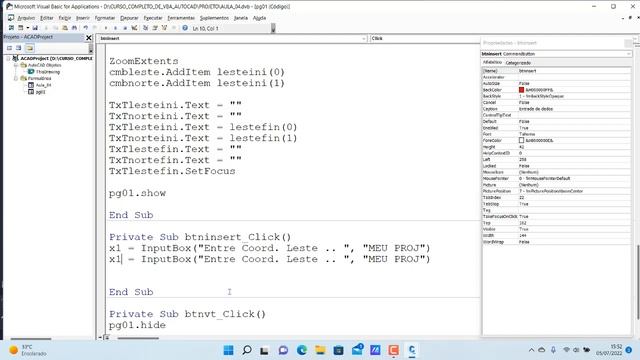
Task: Click the Paste toolbar icon
Action: click(64, 28)
